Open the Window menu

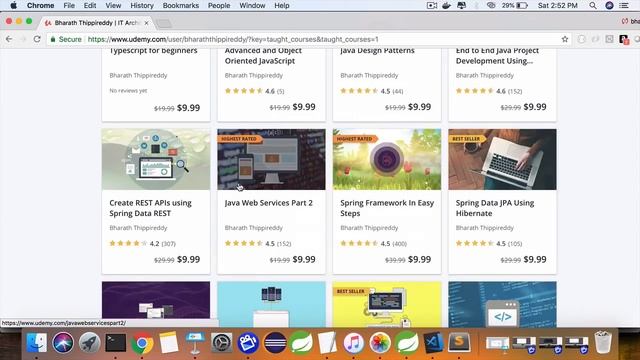pos(252,5)
